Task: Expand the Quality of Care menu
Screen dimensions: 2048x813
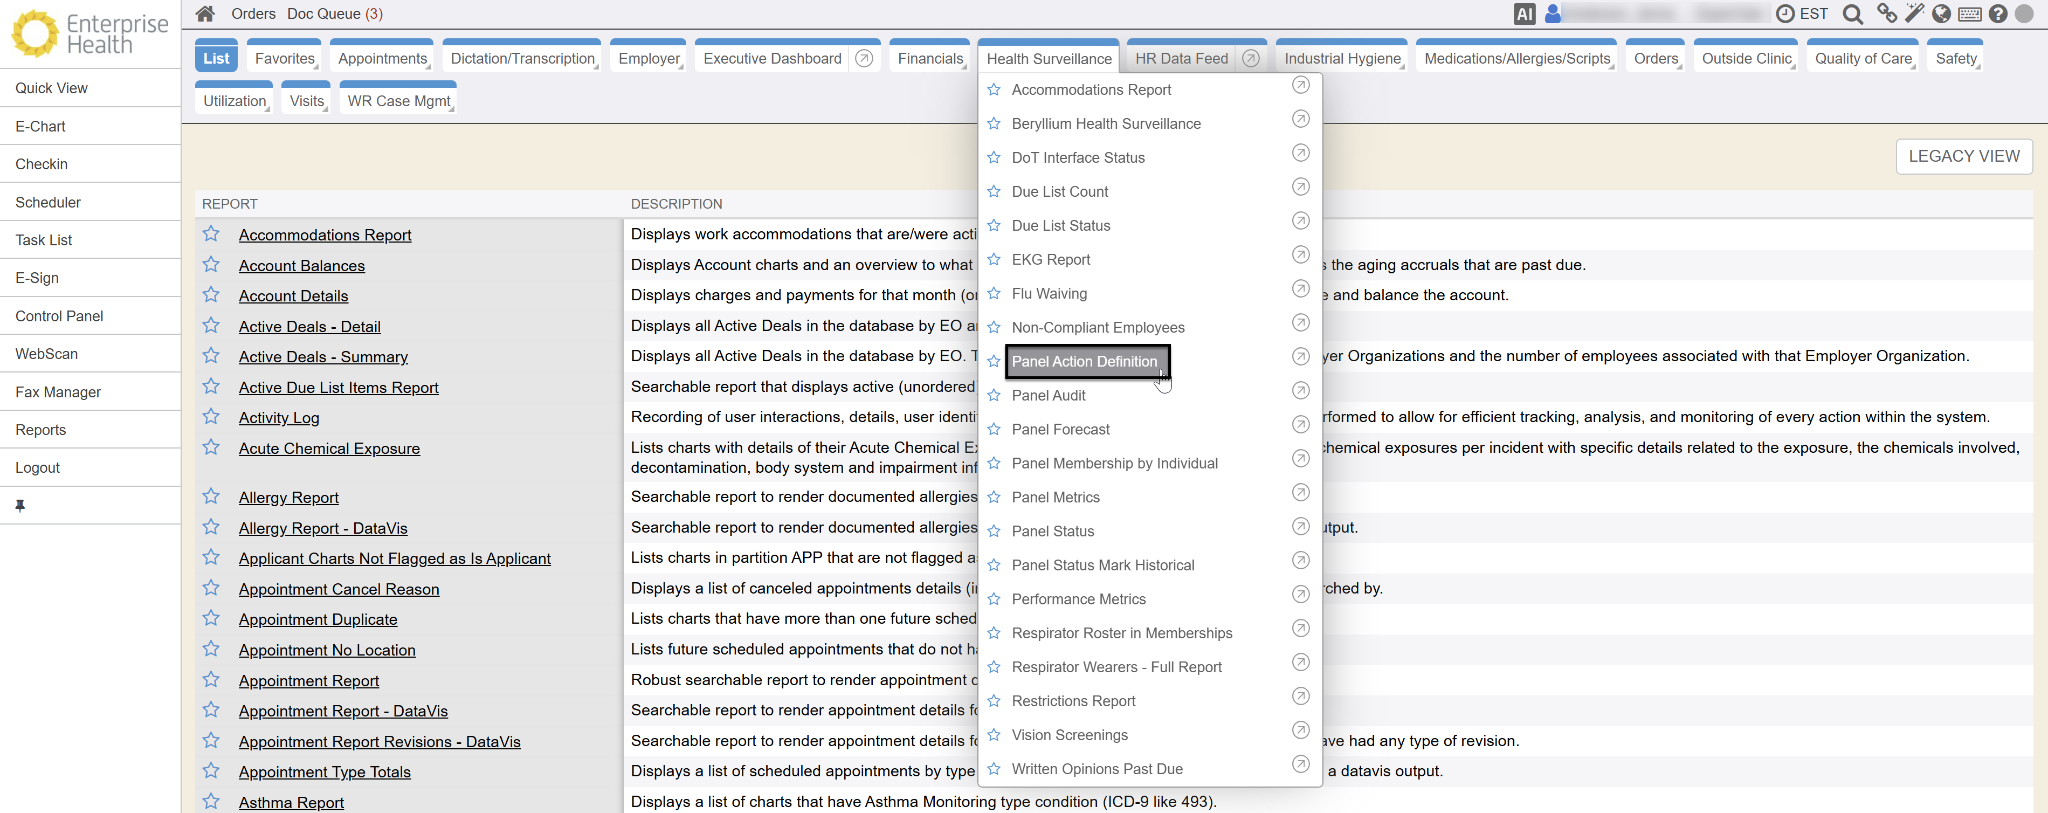Action: point(1863,59)
